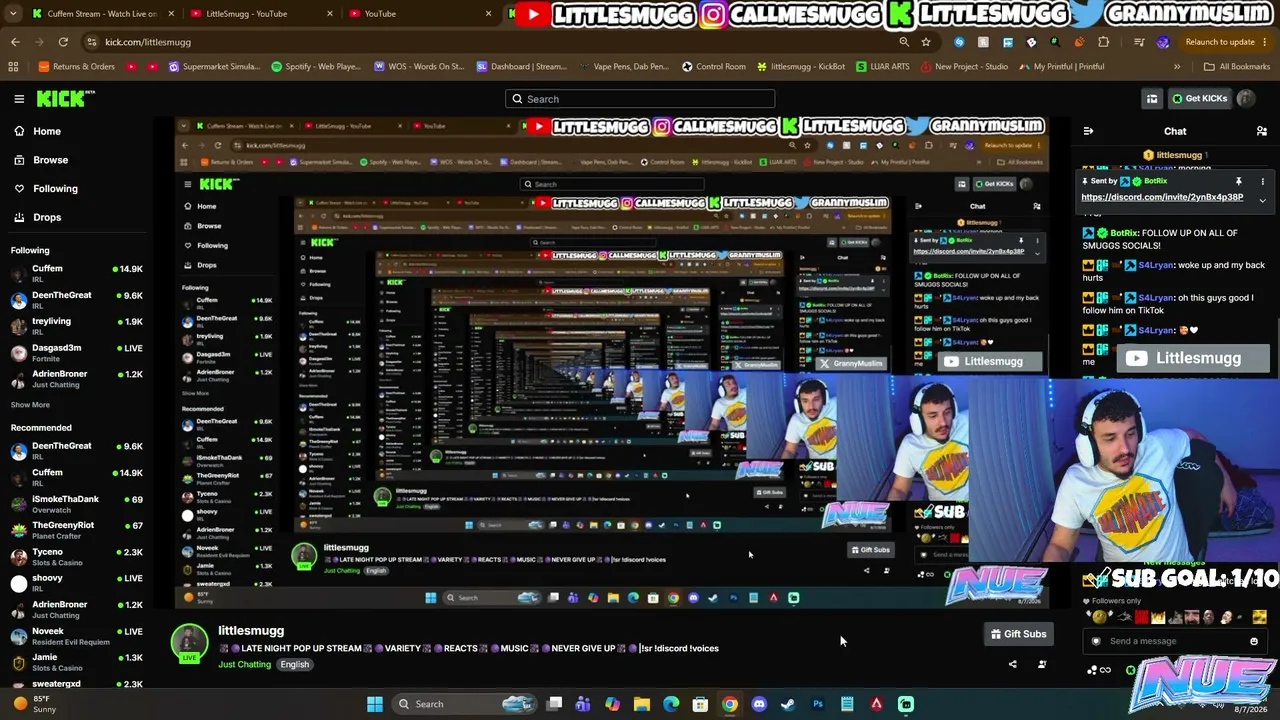Open the Control Room bookmark
1280x720 pixels.
[x=713, y=67]
